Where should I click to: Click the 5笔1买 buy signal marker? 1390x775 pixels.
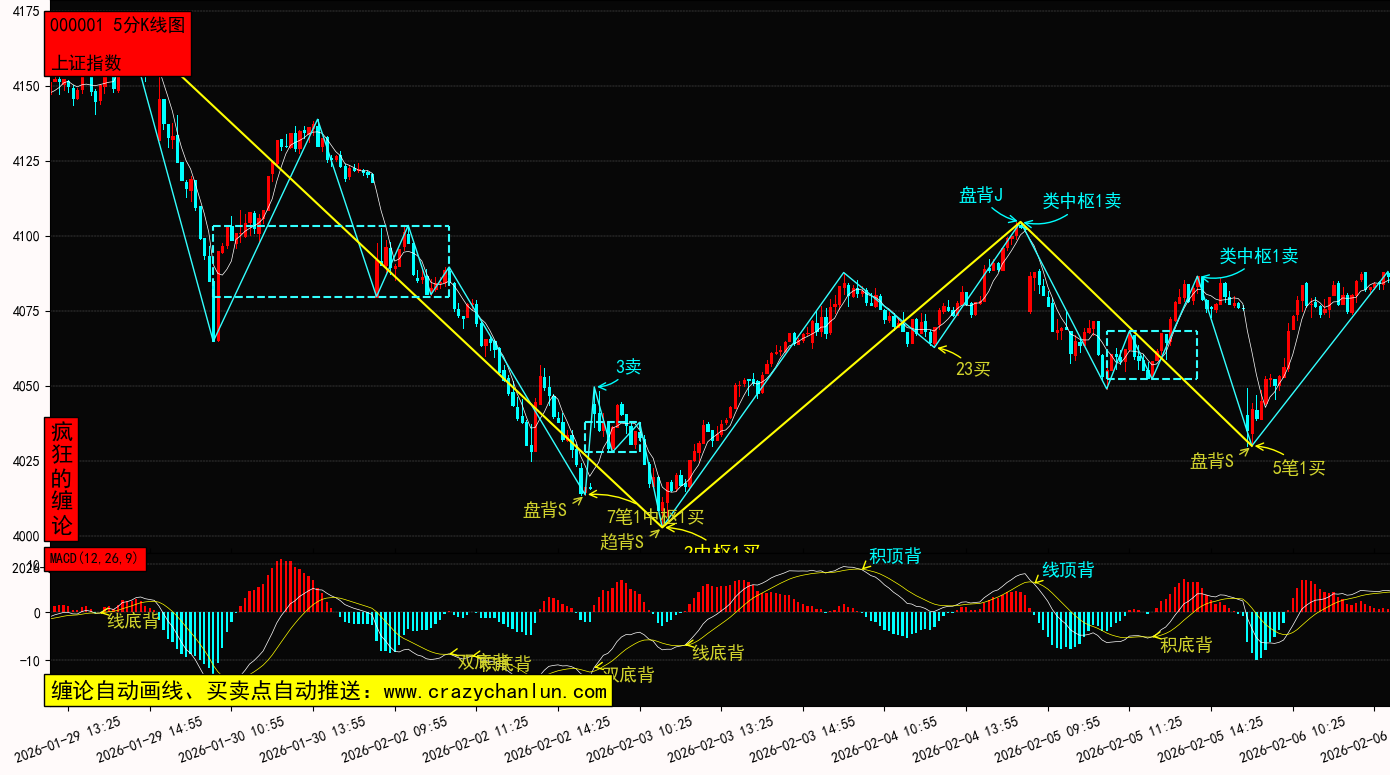point(1298,467)
